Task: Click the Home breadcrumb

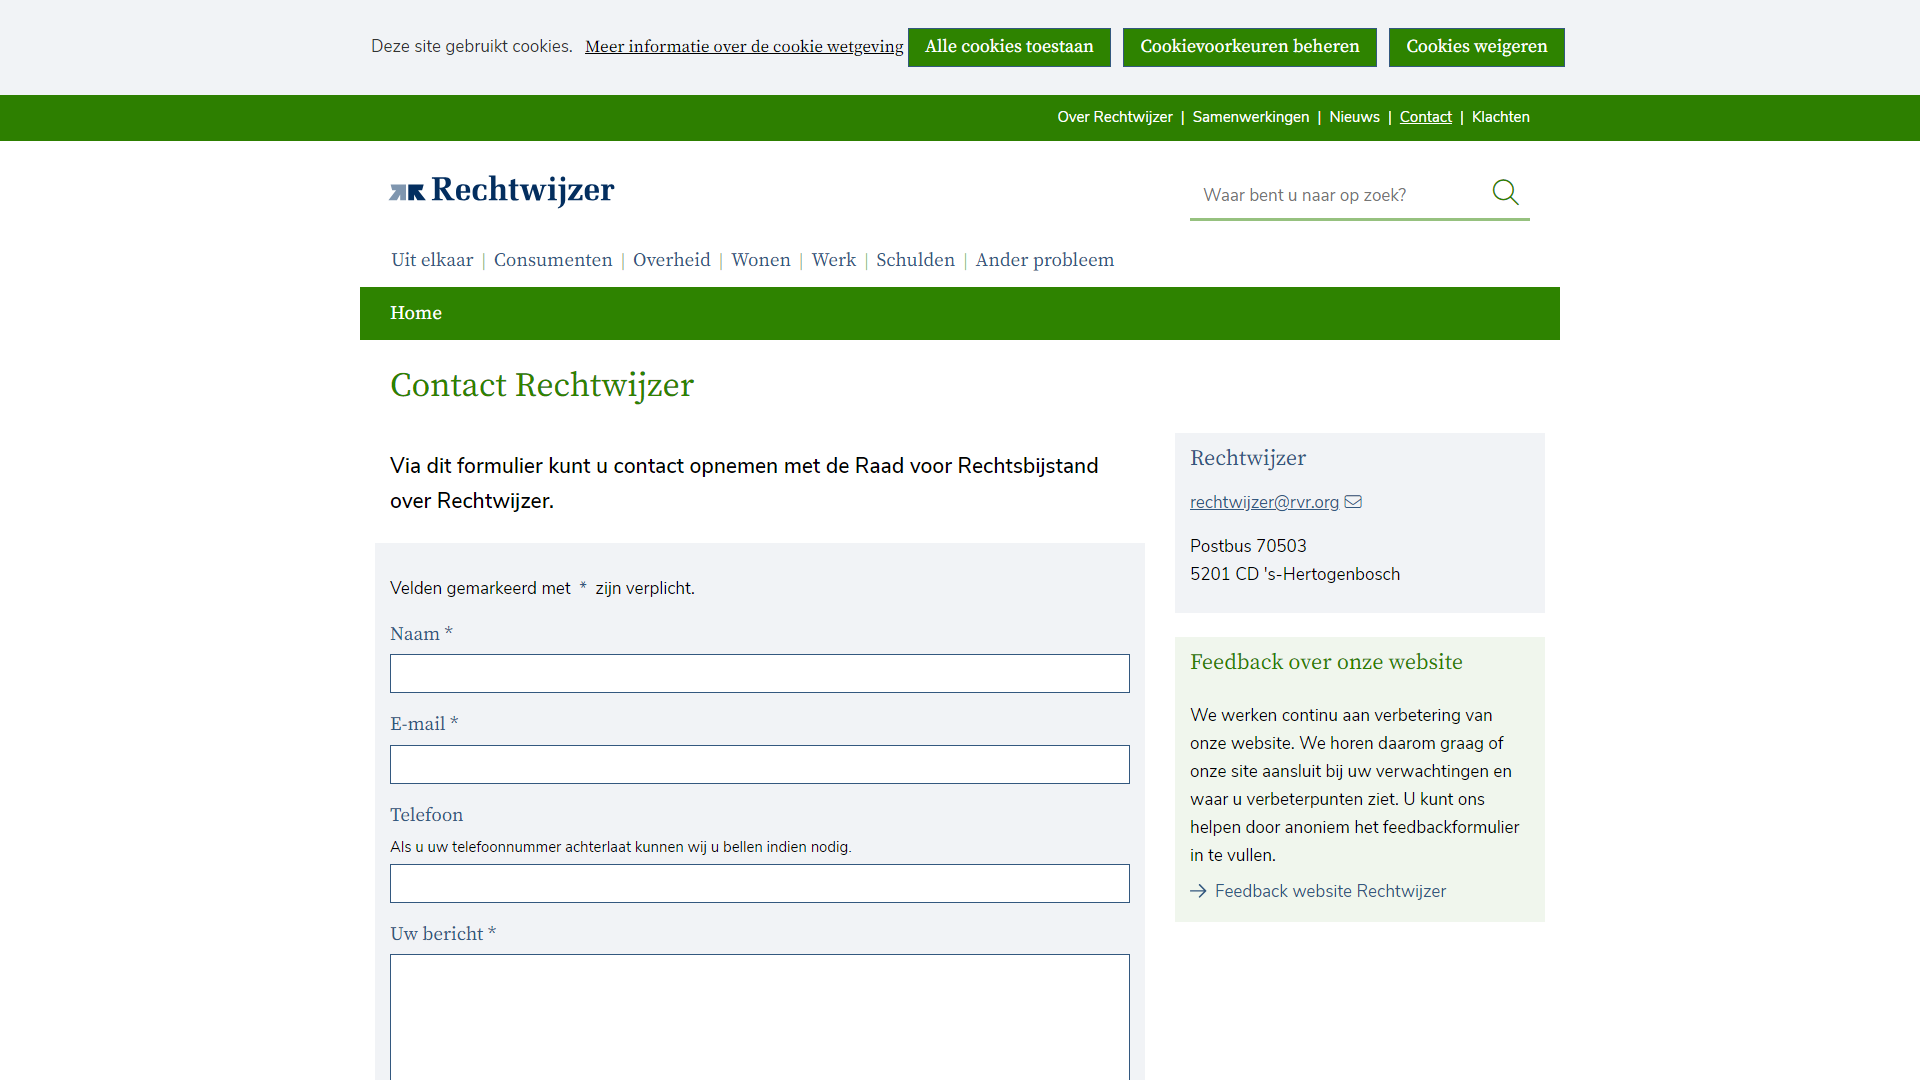Action: 416,313
